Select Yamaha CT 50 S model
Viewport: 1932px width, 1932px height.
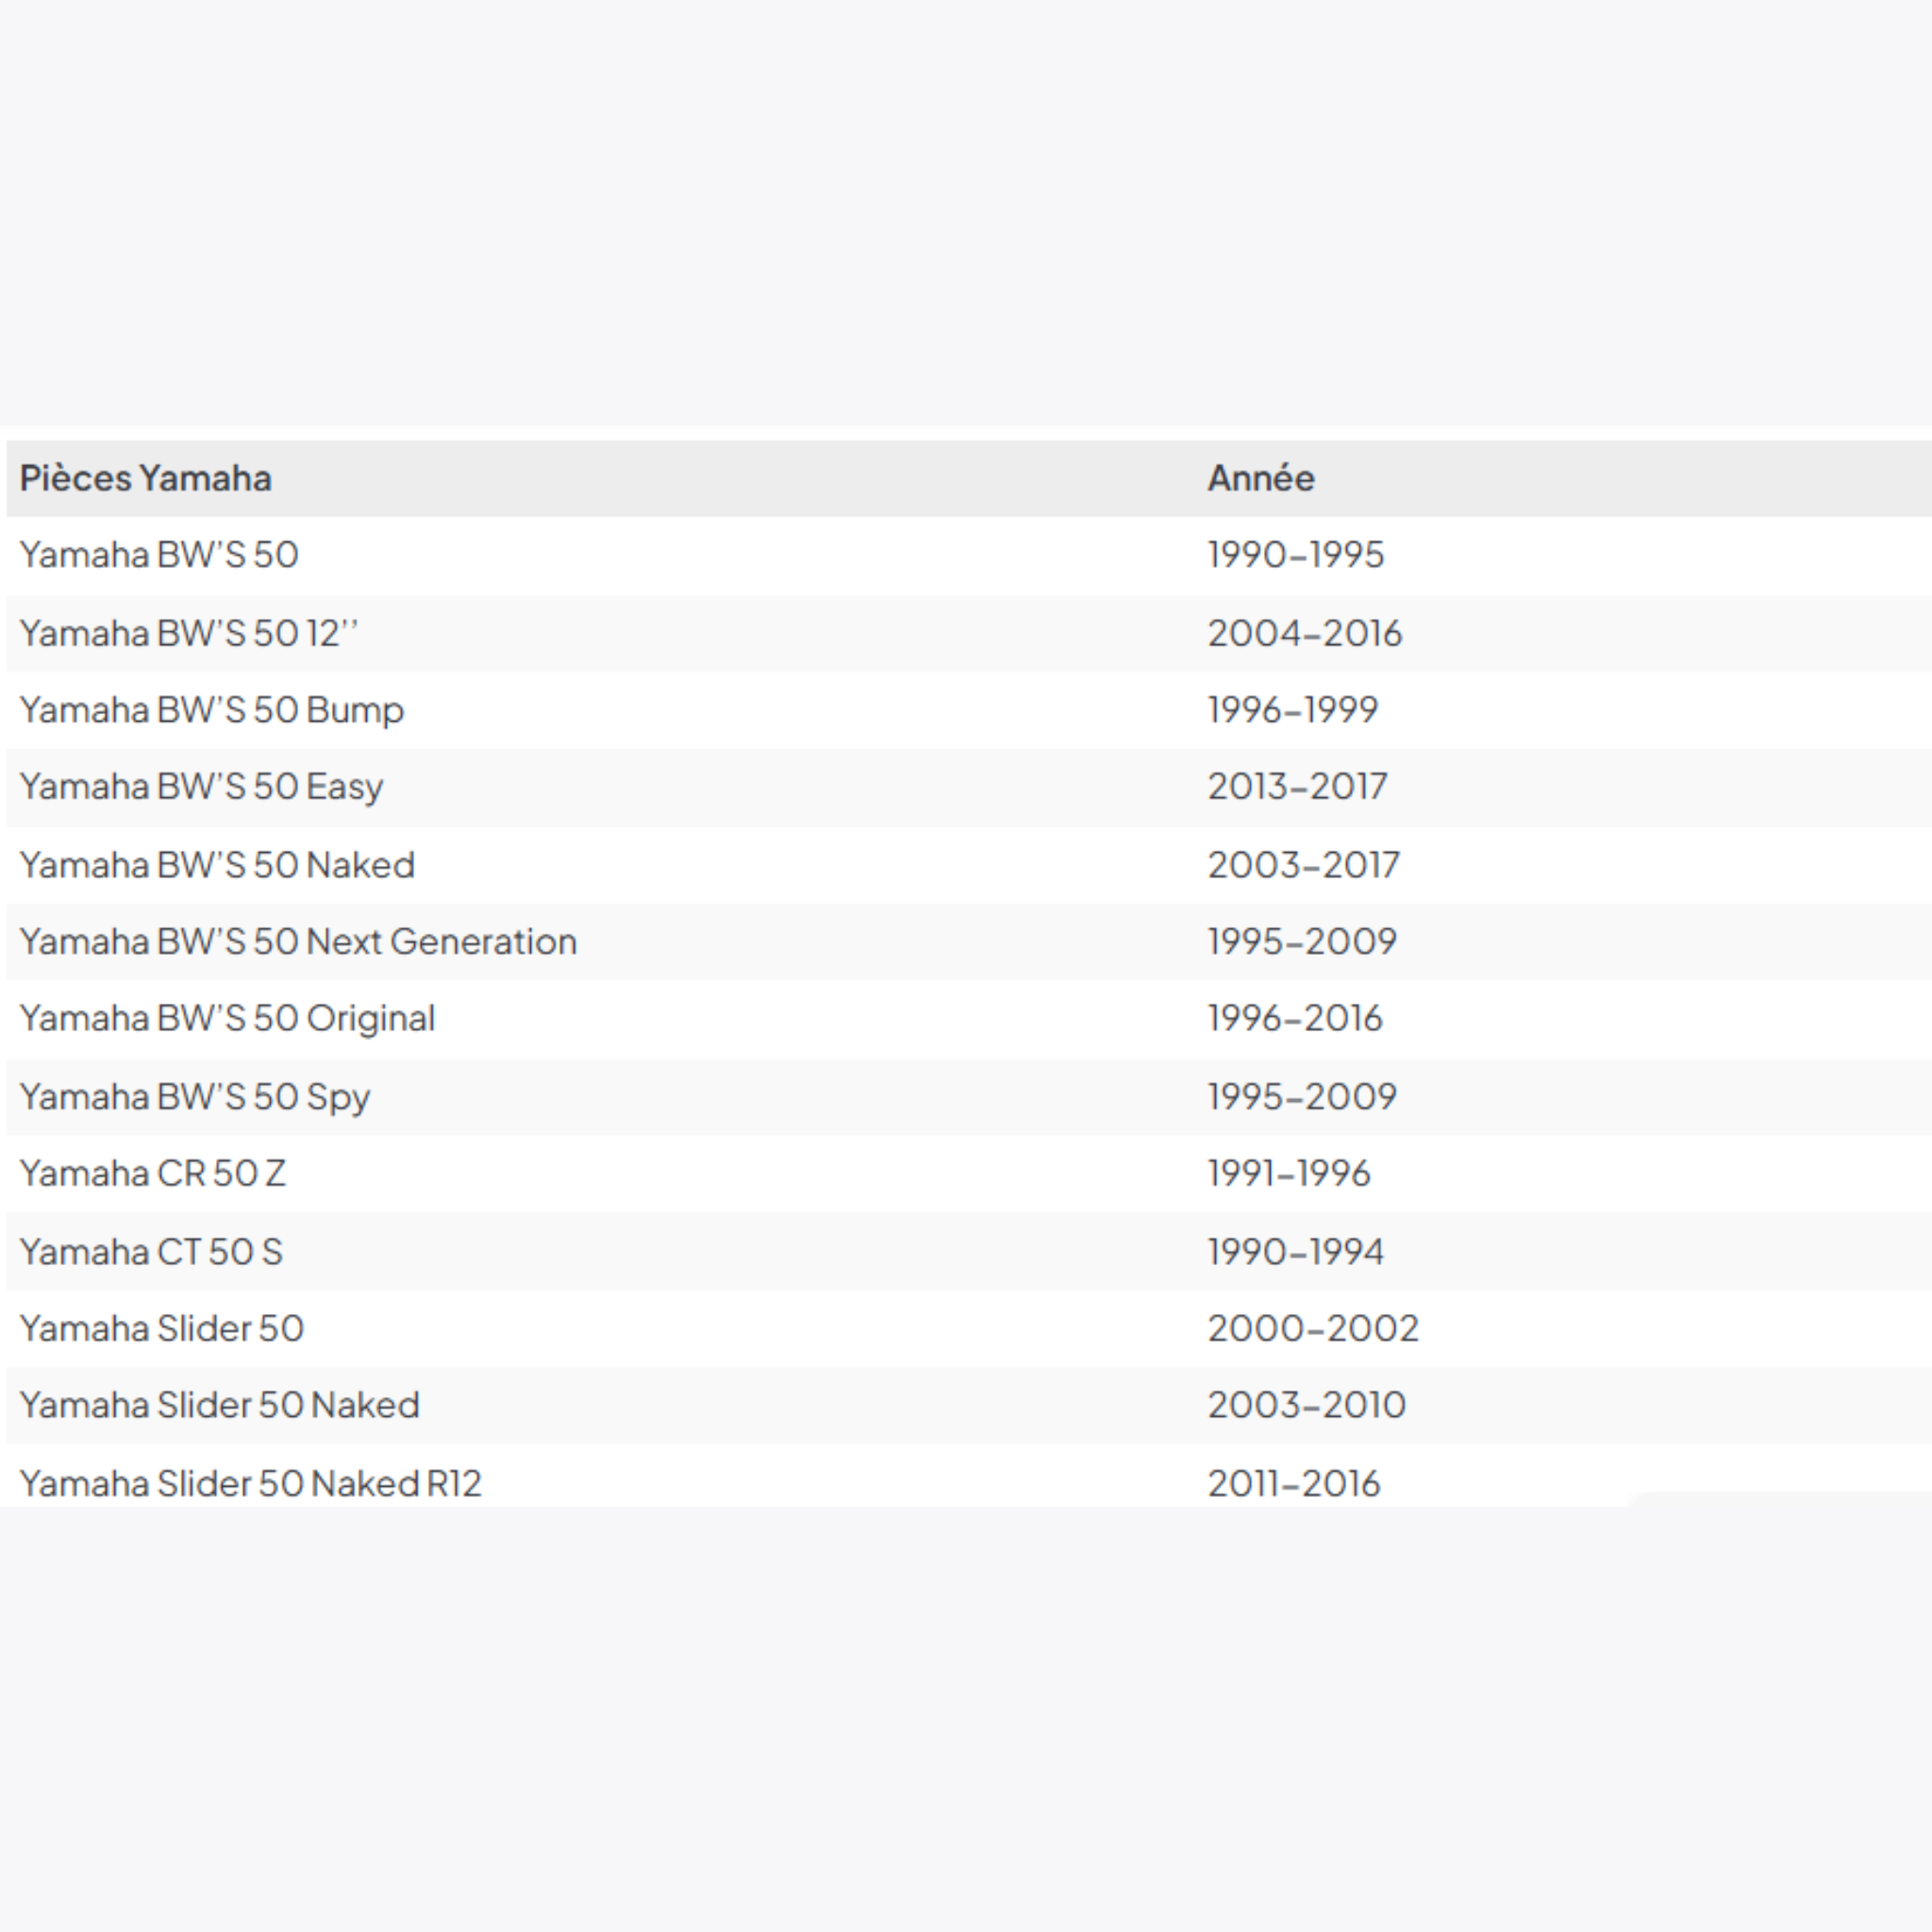coord(151,1252)
